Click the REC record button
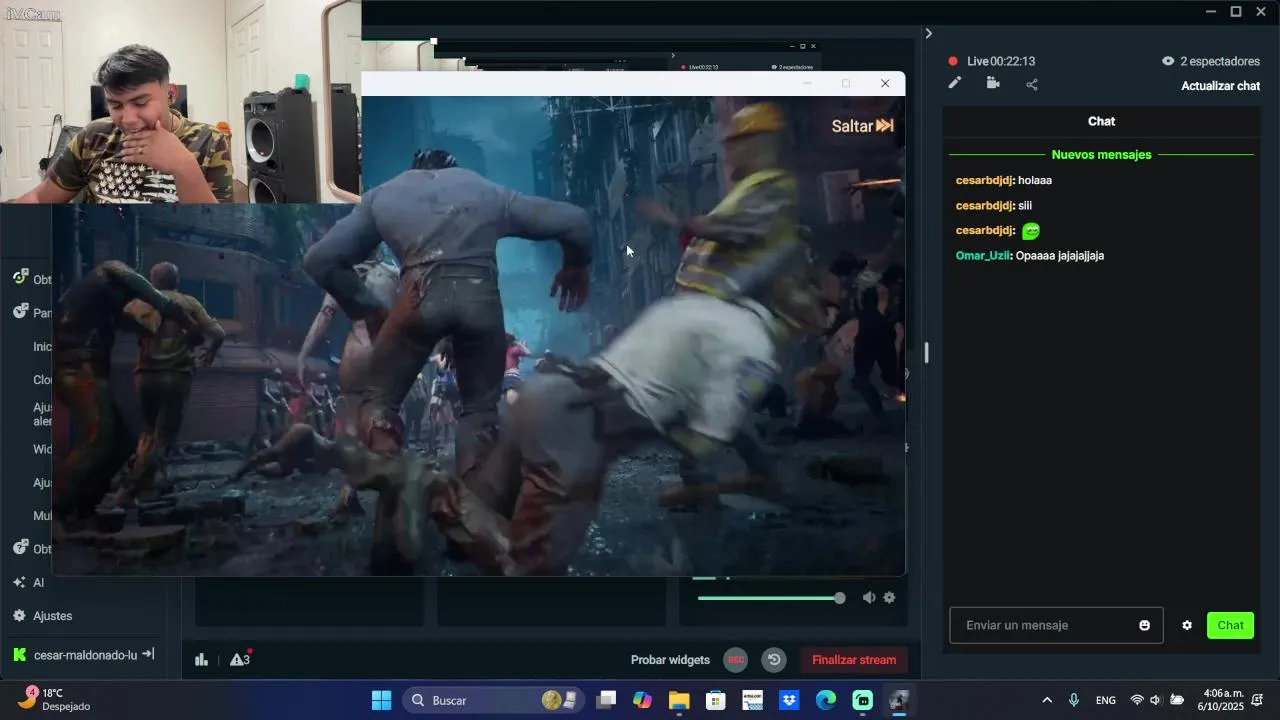Viewport: 1280px width, 720px height. tap(736, 660)
